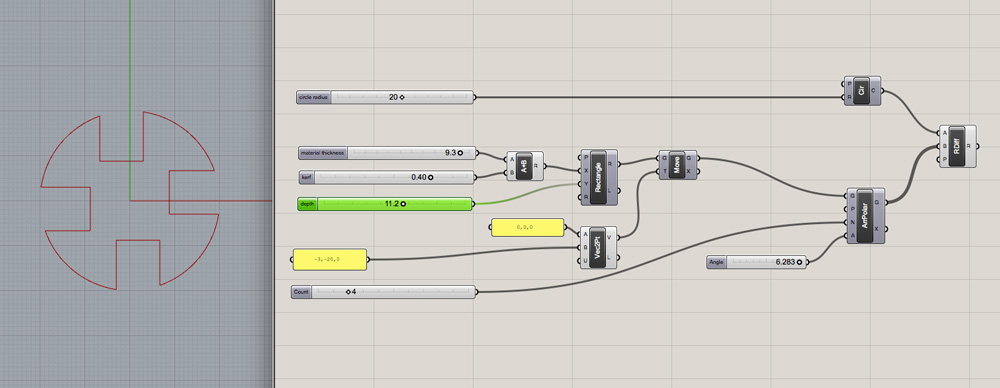Select the 'Count' slider label
This screenshot has height=388, width=1000.
pyautogui.click(x=302, y=292)
